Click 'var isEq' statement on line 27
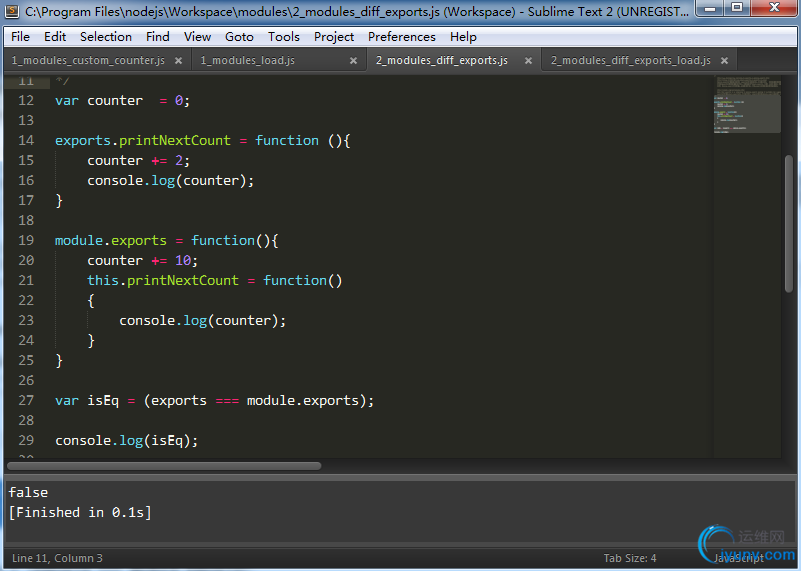Screen dimensions: 801x571 (x=215, y=400)
